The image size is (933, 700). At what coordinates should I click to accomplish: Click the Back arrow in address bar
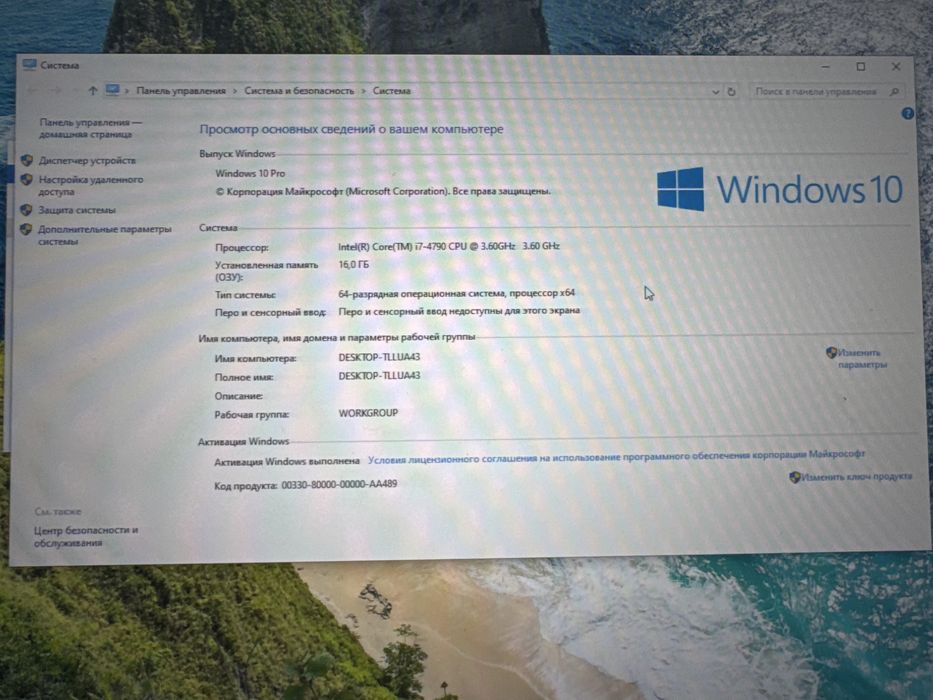(33, 90)
